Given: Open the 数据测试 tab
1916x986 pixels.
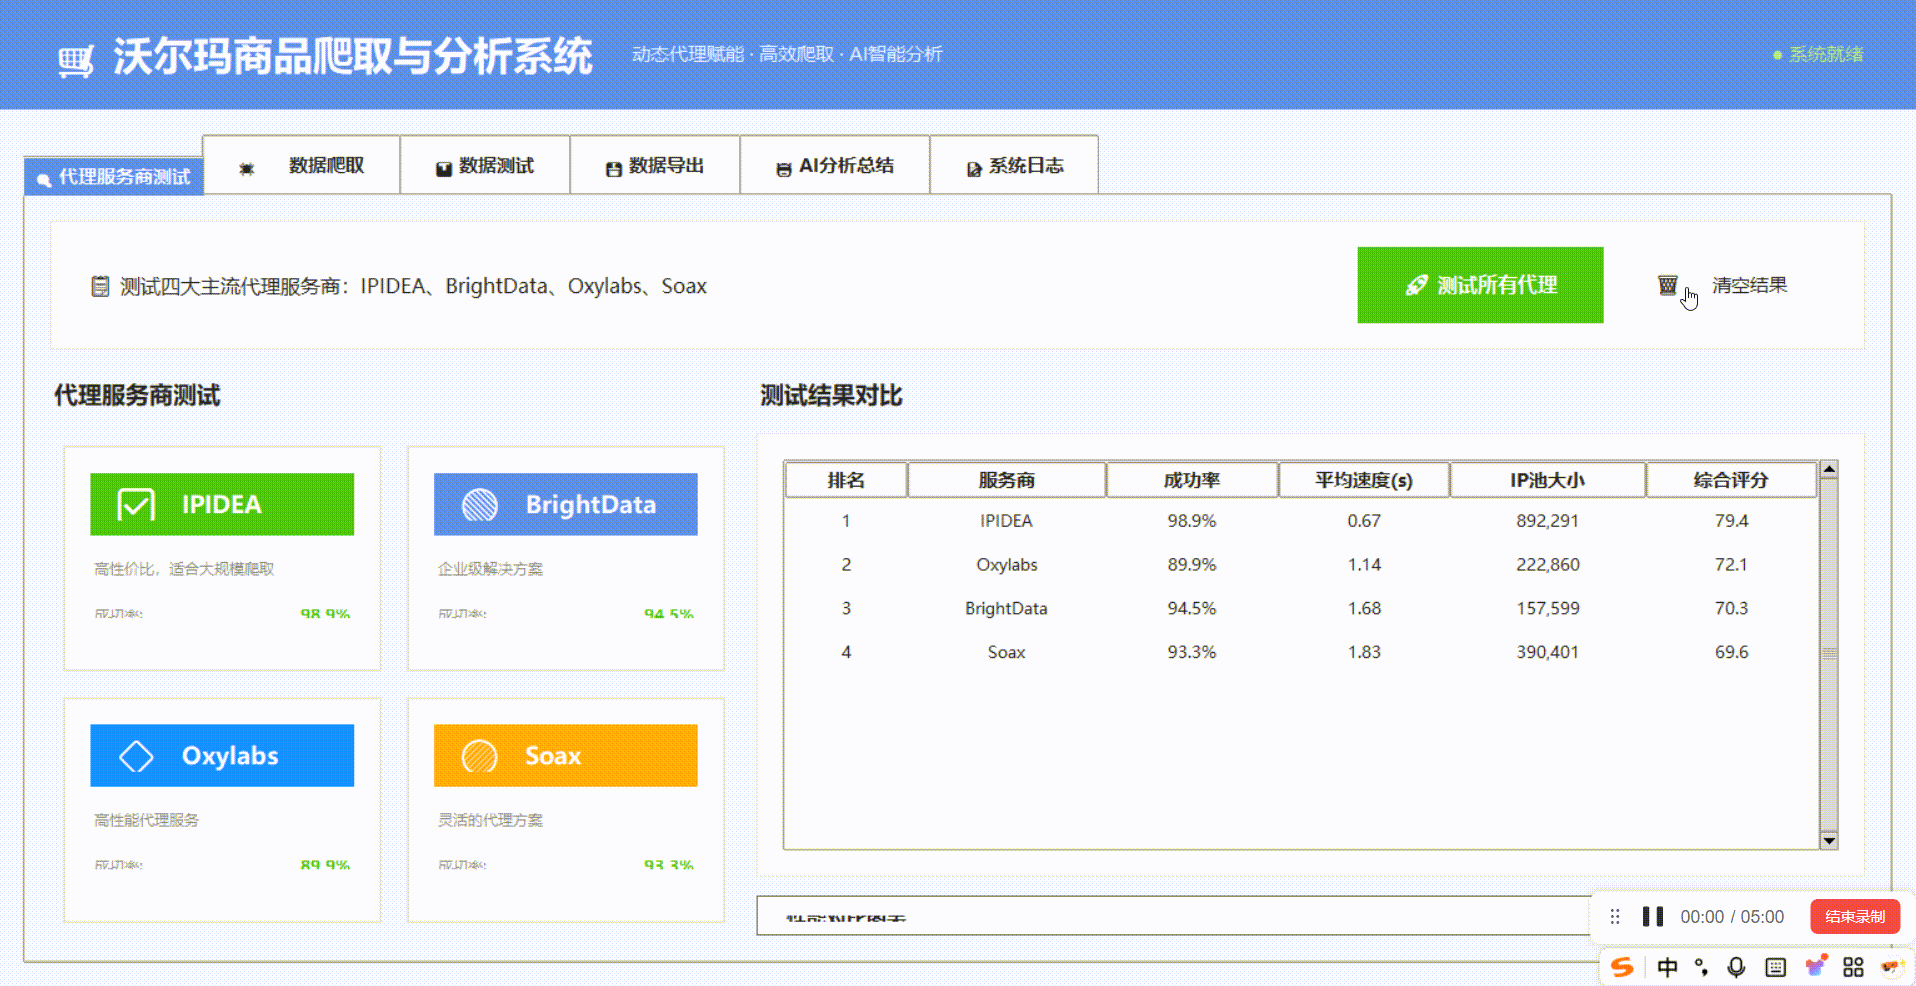Looking at the screenshot, I should pos(485,165).
